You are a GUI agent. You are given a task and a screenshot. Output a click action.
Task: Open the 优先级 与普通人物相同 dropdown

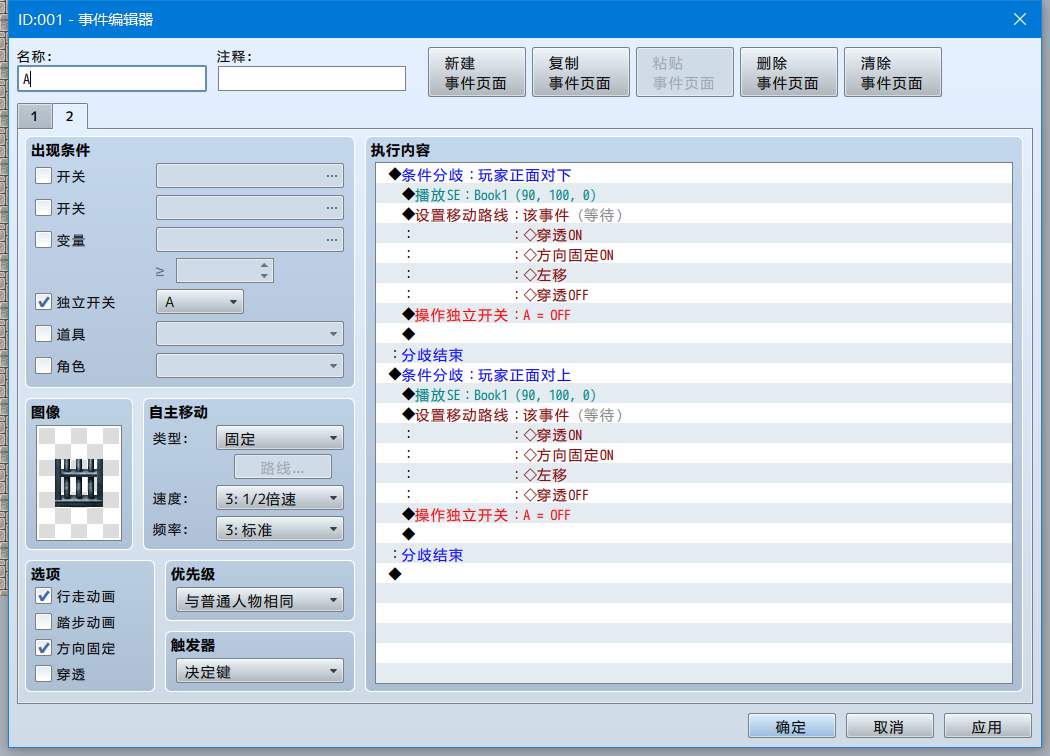point(260,601)
